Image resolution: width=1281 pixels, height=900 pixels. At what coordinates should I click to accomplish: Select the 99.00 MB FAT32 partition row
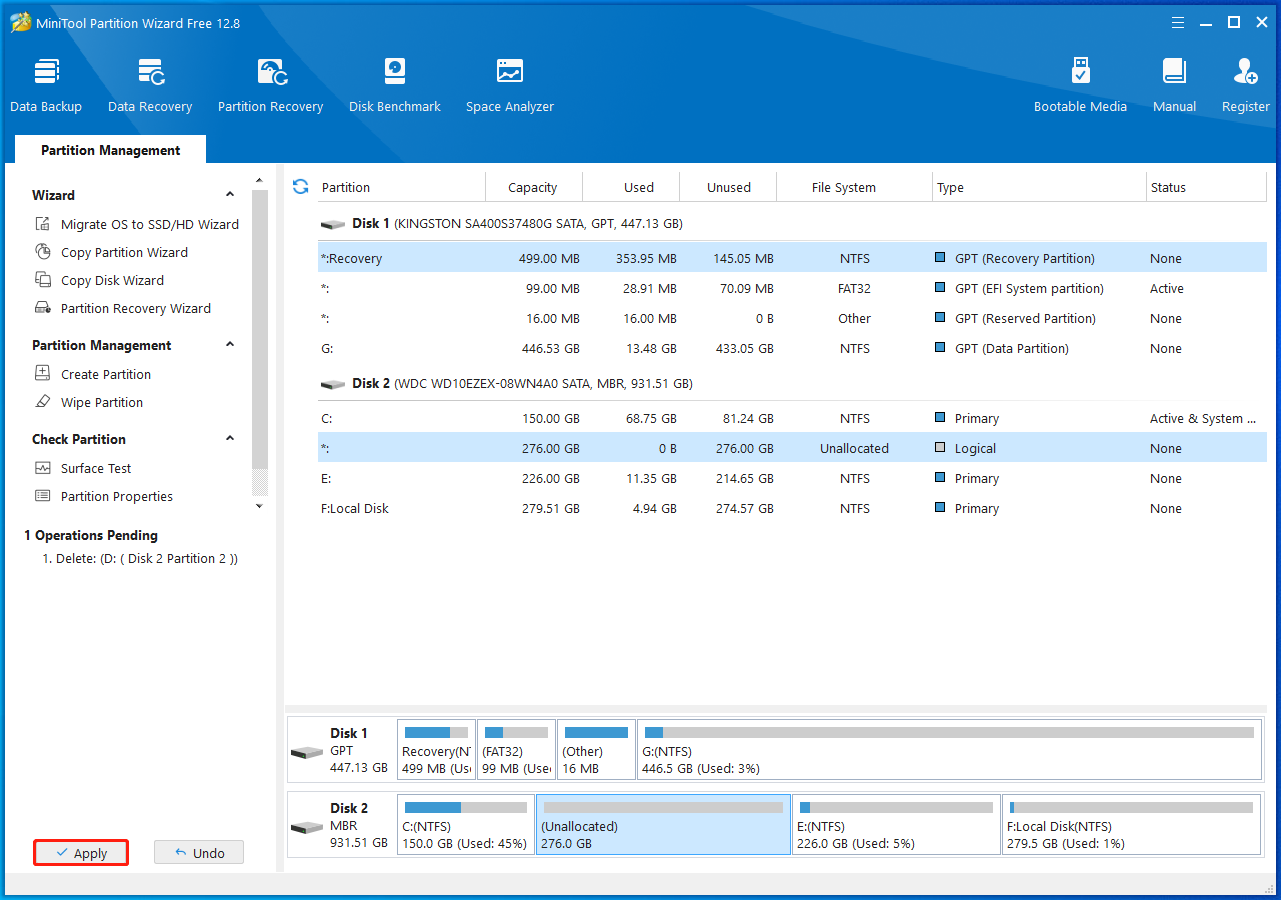click(792, 288)
